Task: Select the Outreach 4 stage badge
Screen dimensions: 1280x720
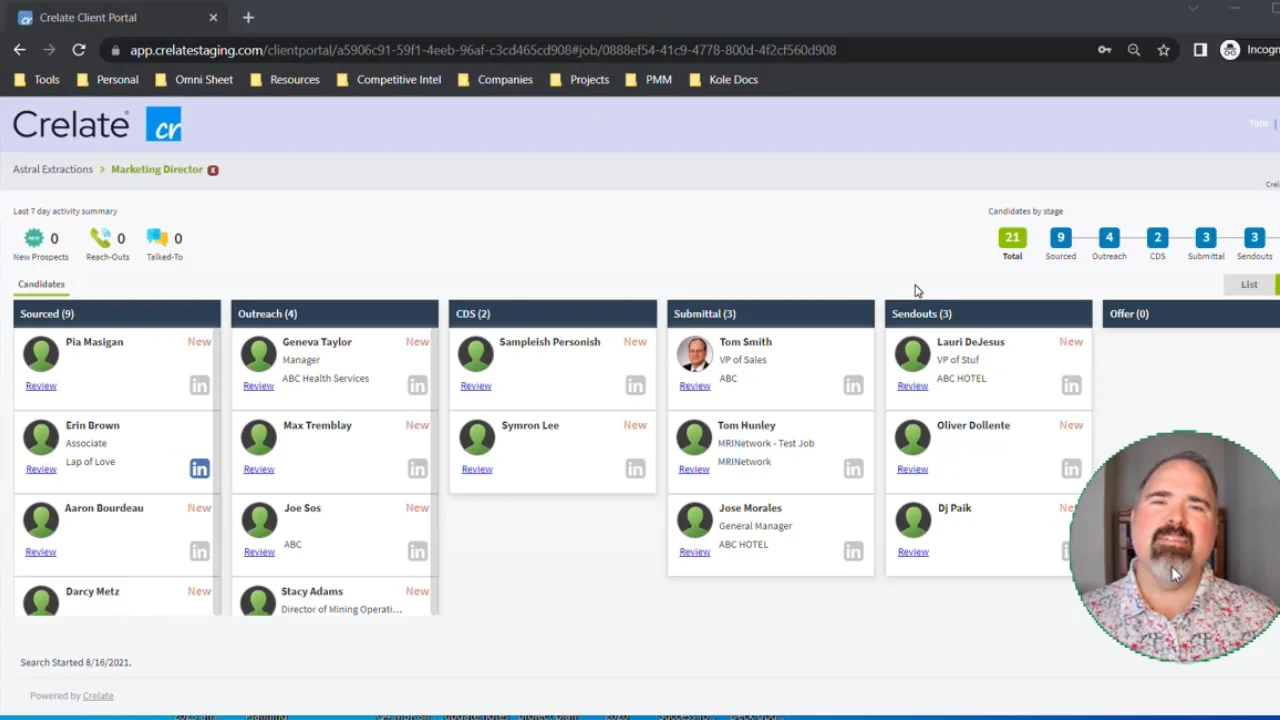Action: coord(1109,238)
